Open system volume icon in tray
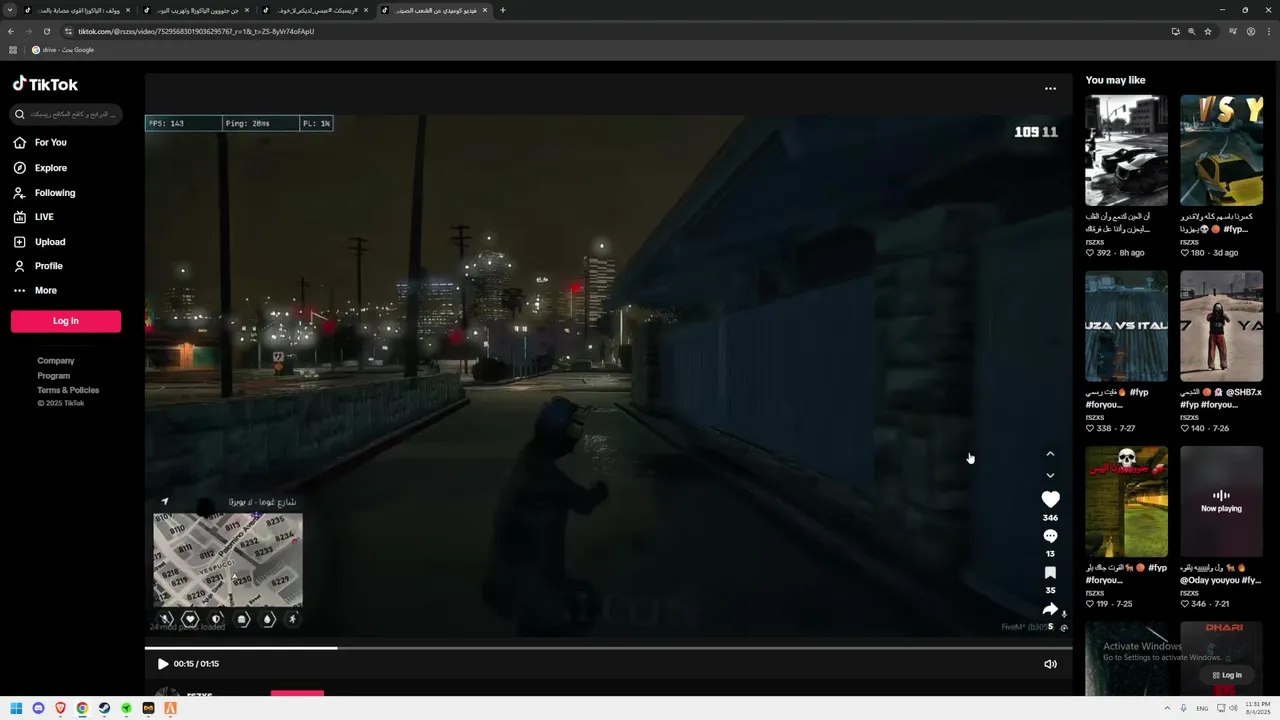This screenshot has width=1280, height=720. [x=1233, y=708]
